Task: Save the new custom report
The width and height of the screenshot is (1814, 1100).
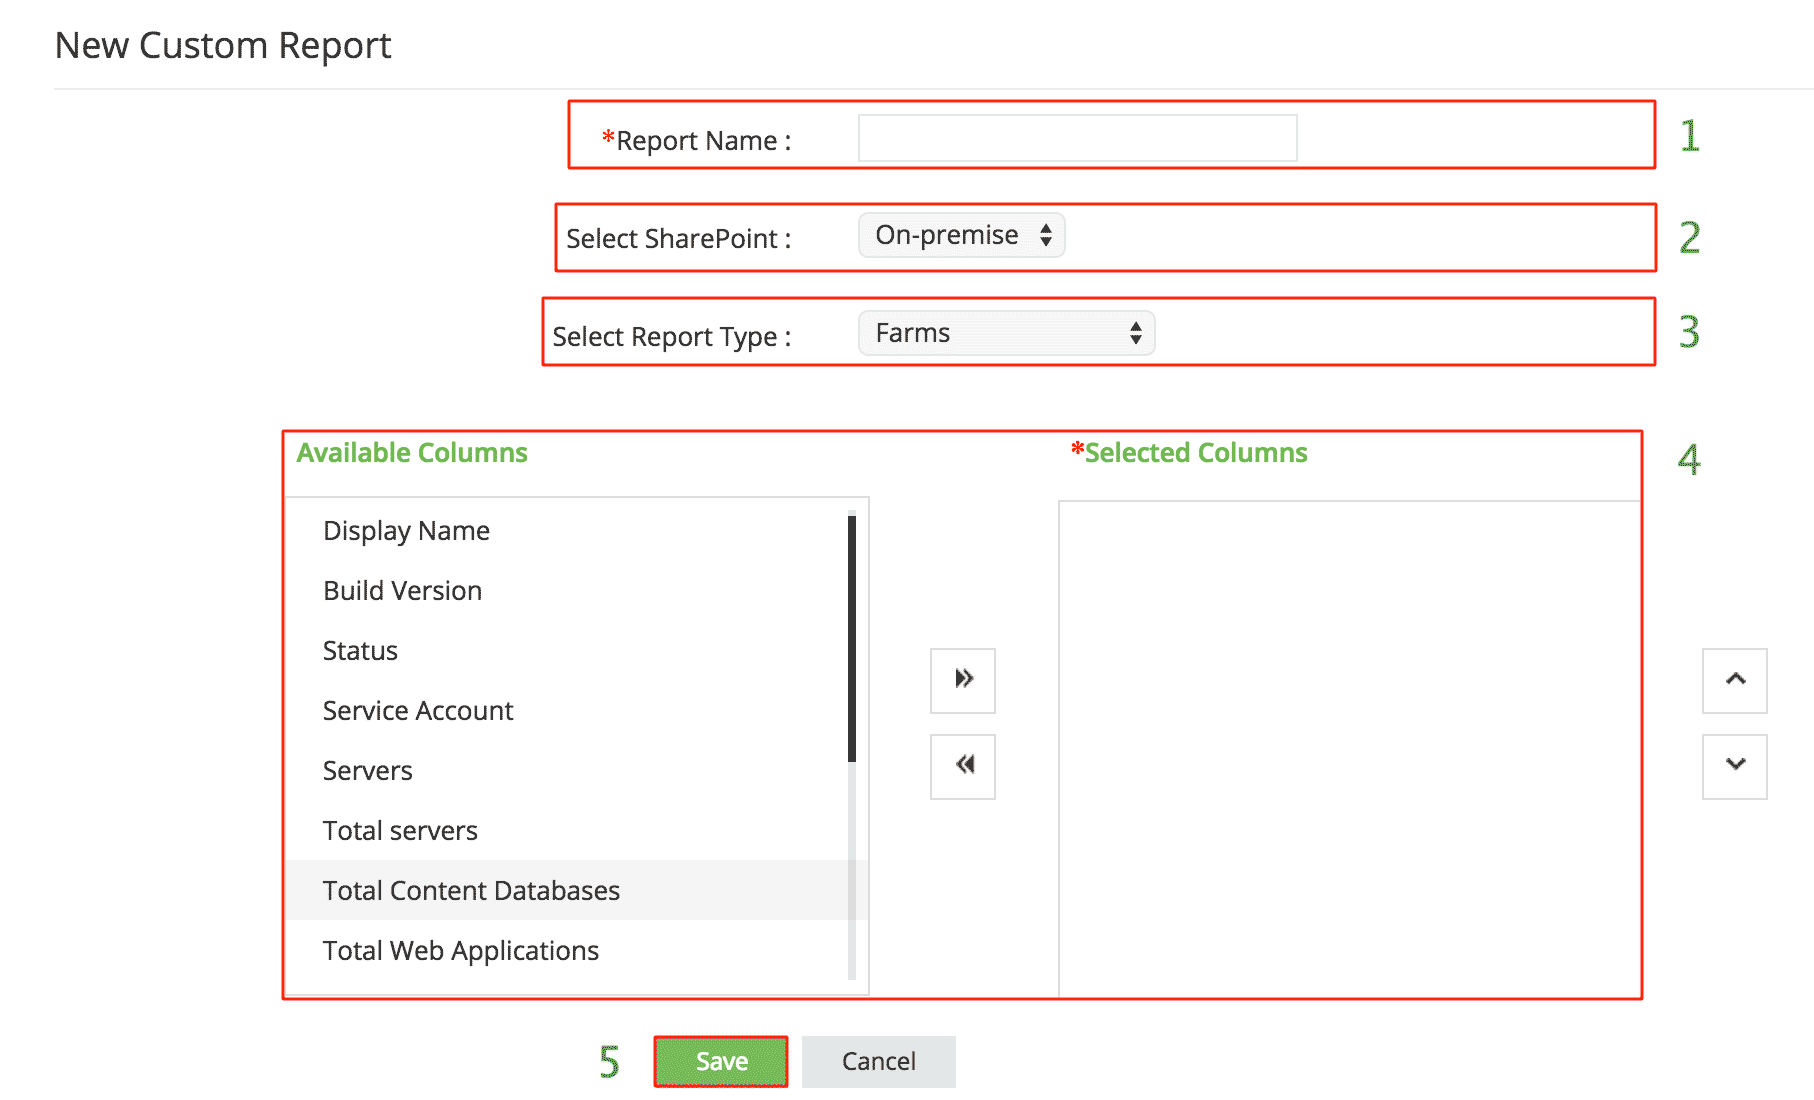Action: pyautogui.click(x=720, y=1061)
